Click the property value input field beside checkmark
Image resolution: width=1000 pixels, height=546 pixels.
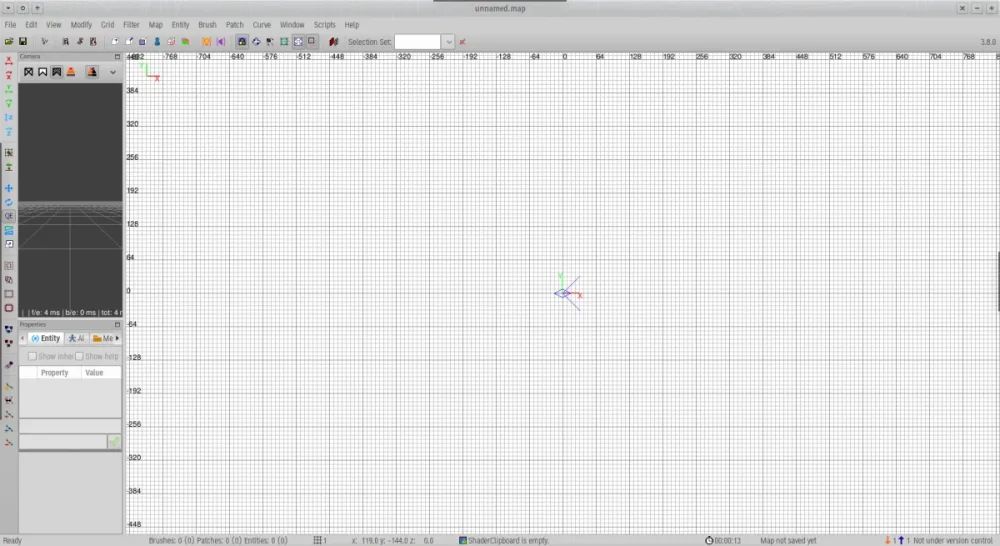[62, 441]
